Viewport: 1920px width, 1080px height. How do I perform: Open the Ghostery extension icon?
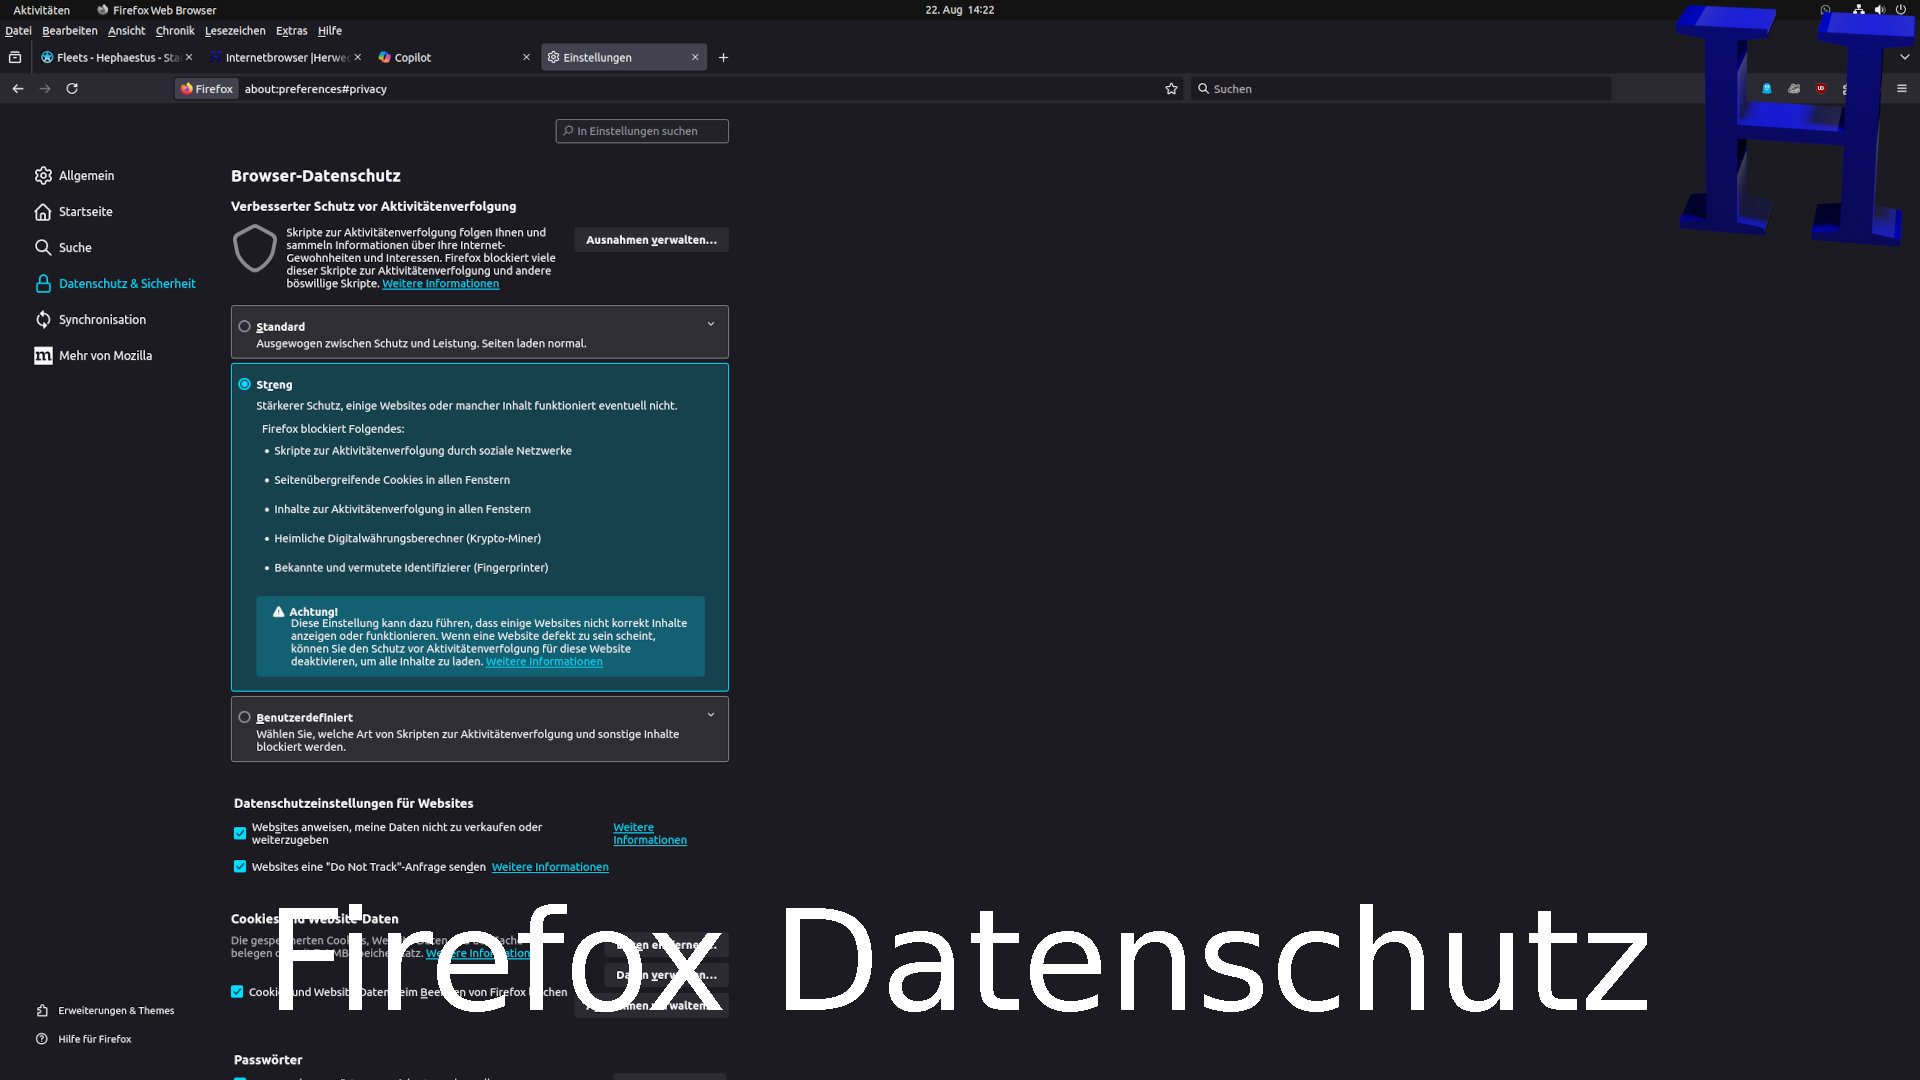(1767, 88)
